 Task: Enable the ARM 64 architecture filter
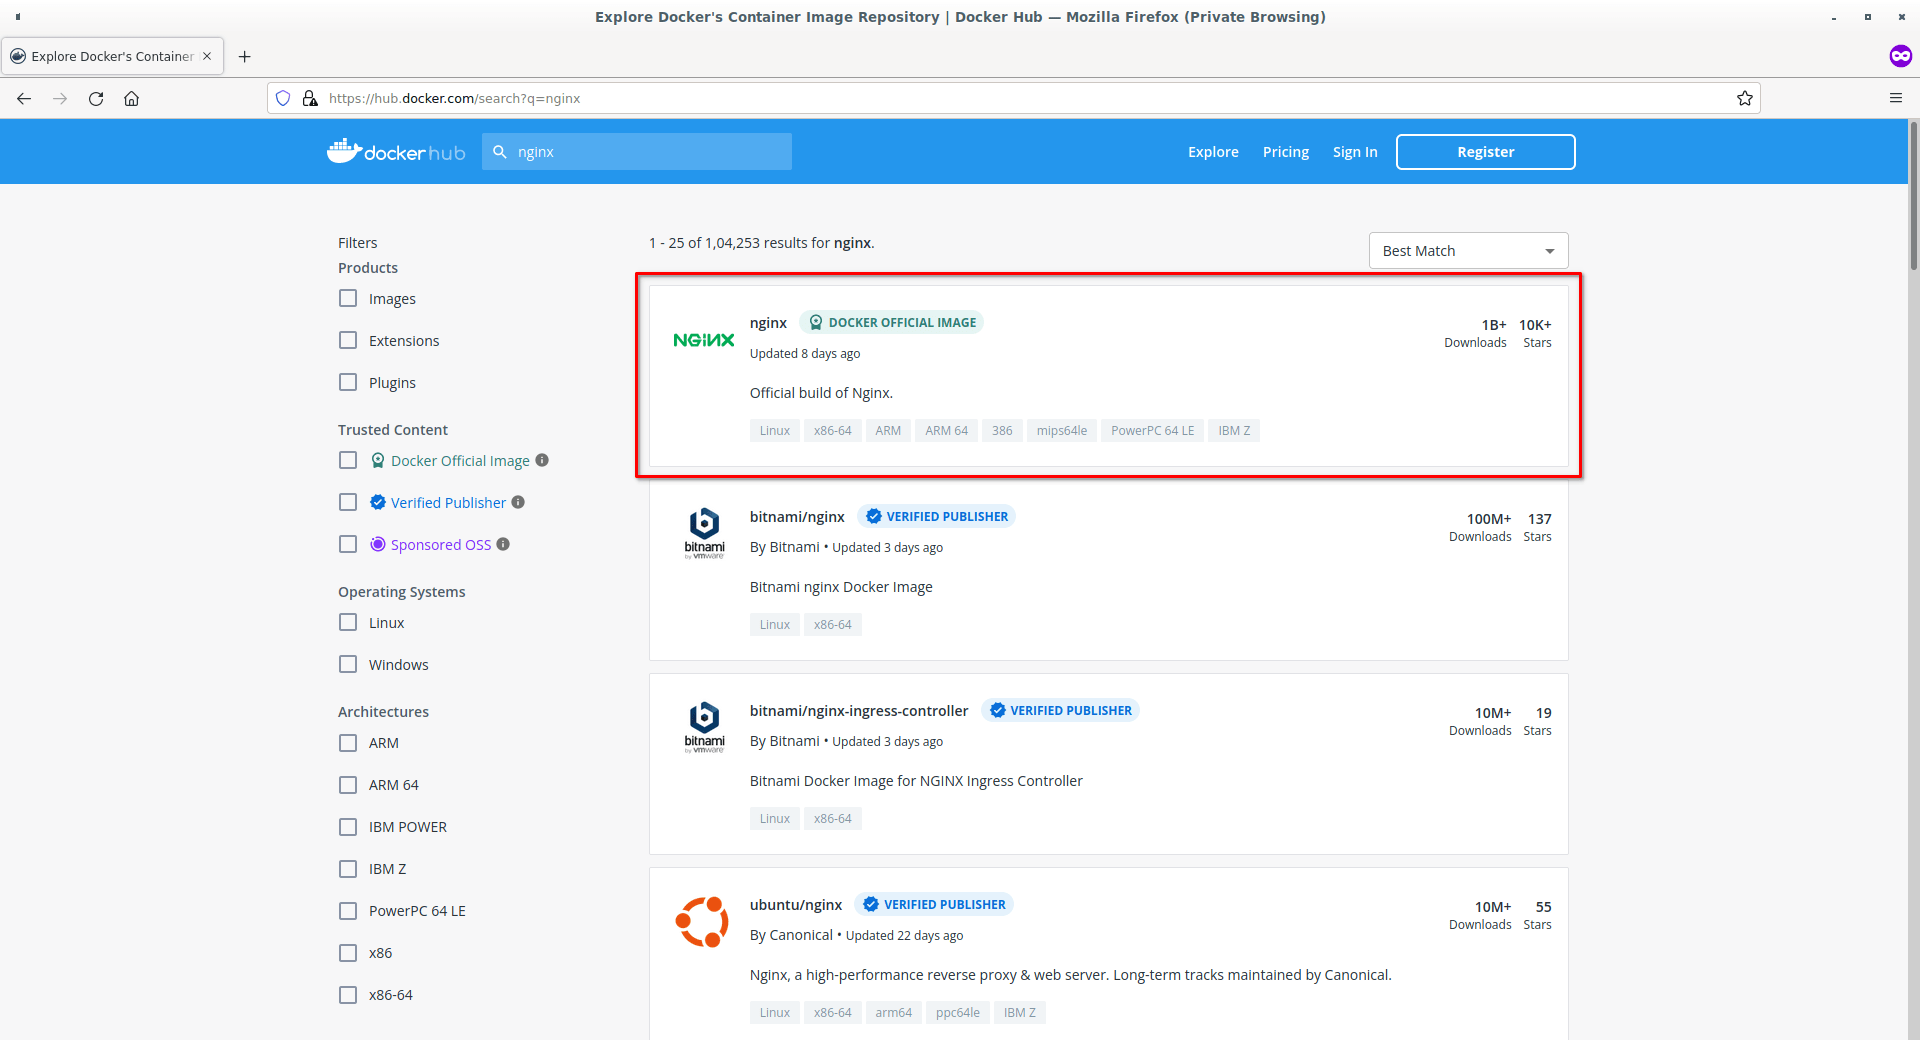tap(347, 785)
